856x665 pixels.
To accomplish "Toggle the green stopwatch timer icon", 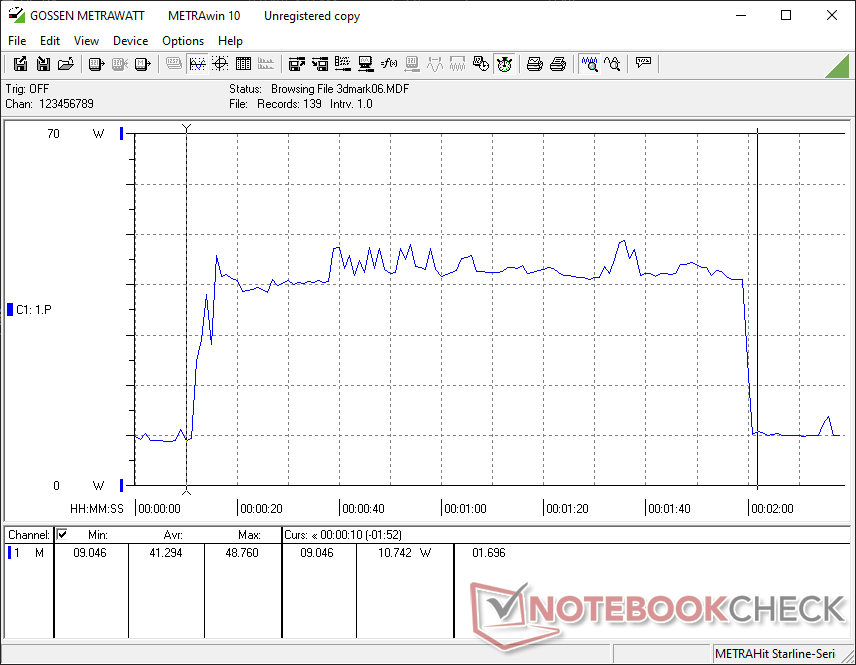I will (504, 64).
